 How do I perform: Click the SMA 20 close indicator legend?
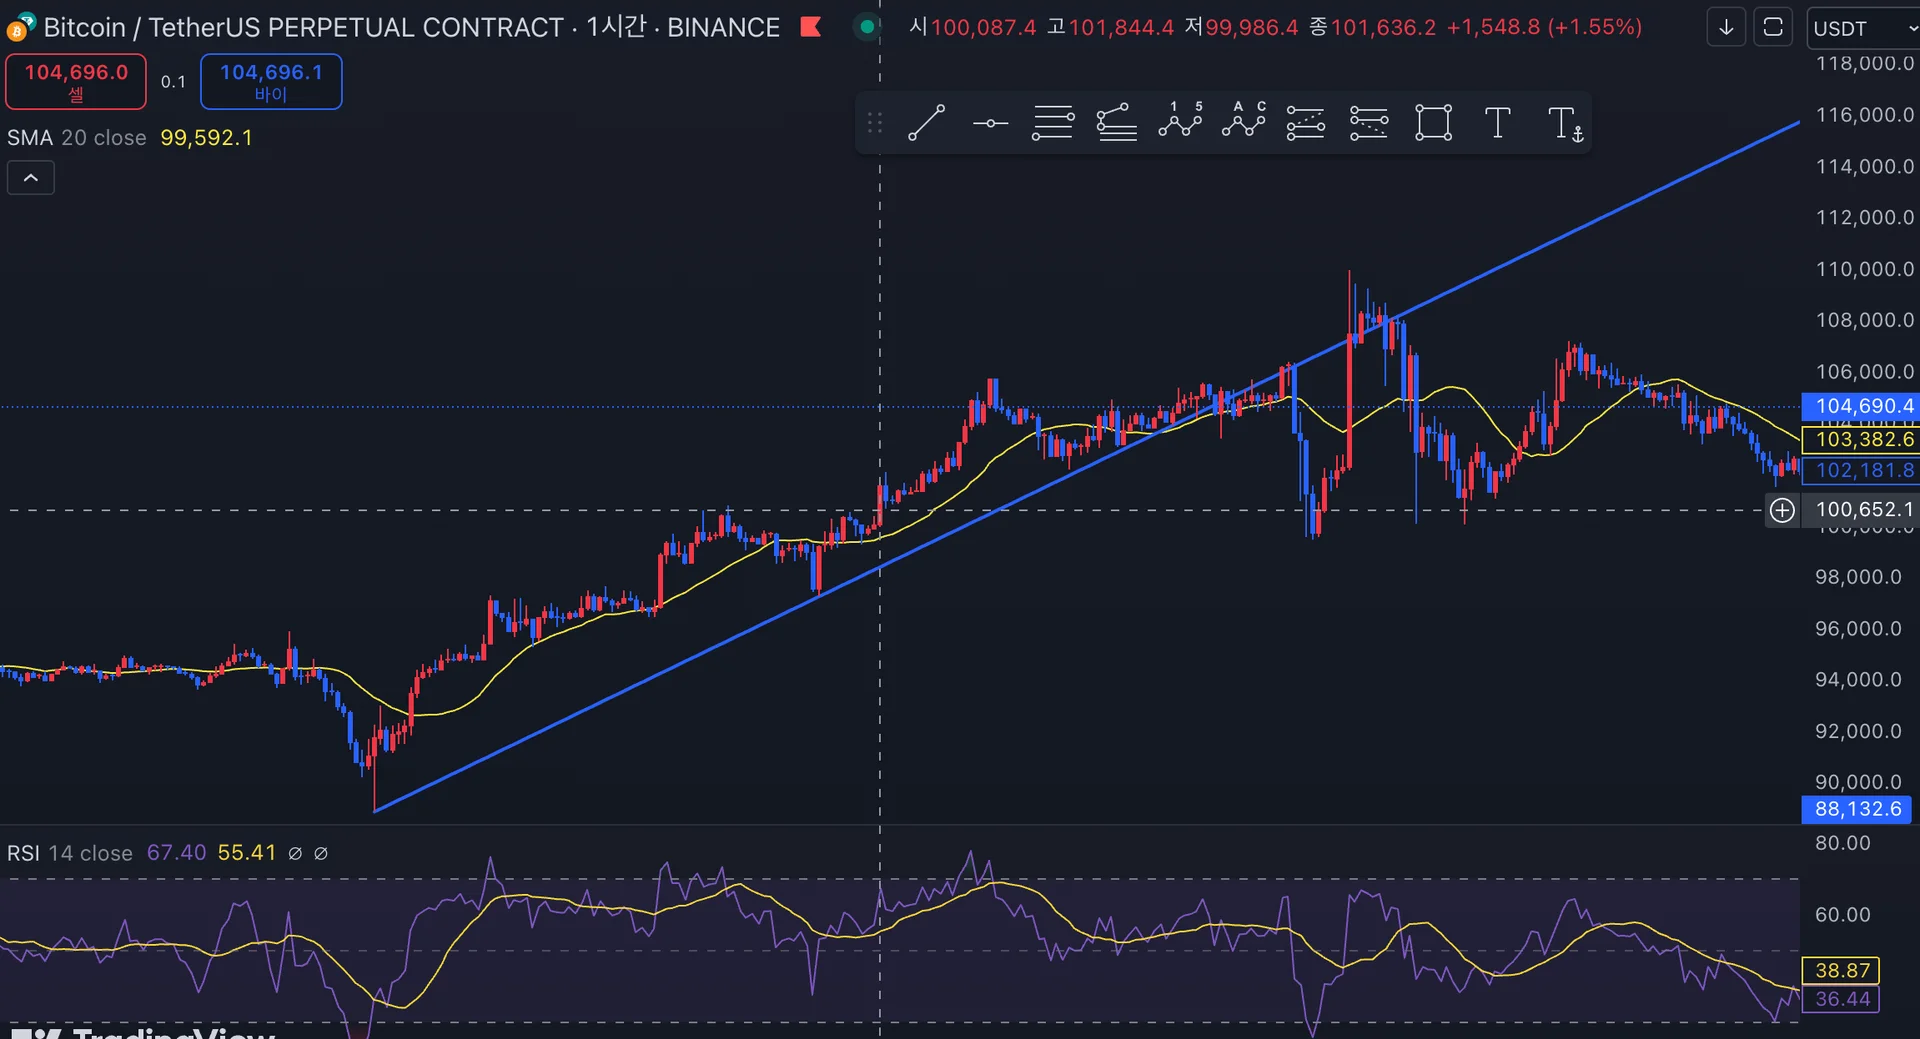(77, 138)
